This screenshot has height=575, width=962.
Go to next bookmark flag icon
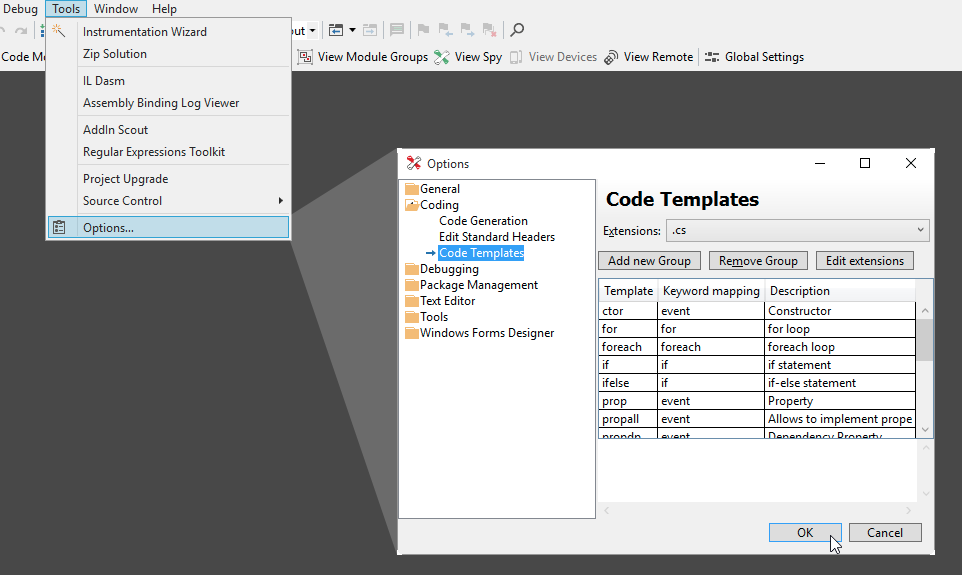[467, 29]
